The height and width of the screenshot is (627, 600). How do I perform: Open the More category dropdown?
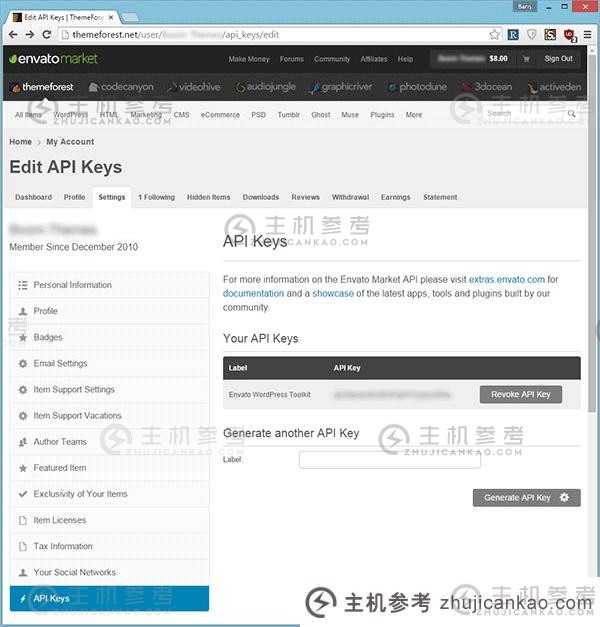click(414, 115)
